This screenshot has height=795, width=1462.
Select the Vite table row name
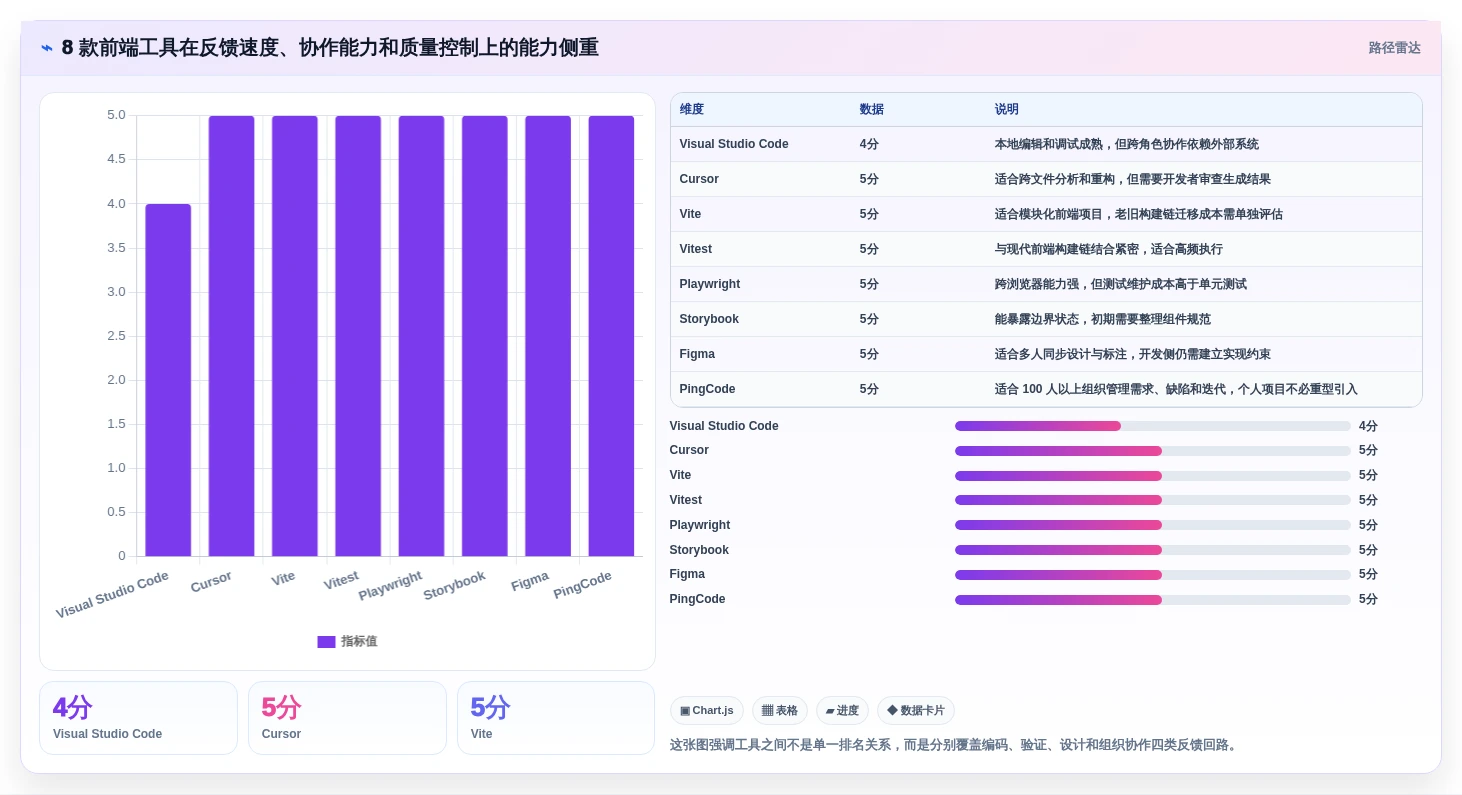click(x=690, y=214)
